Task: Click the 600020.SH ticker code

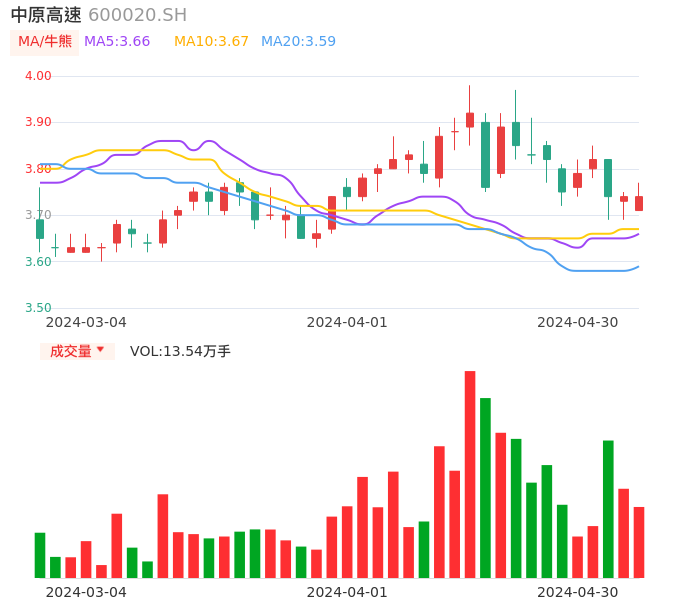Action: coord(137,15)
